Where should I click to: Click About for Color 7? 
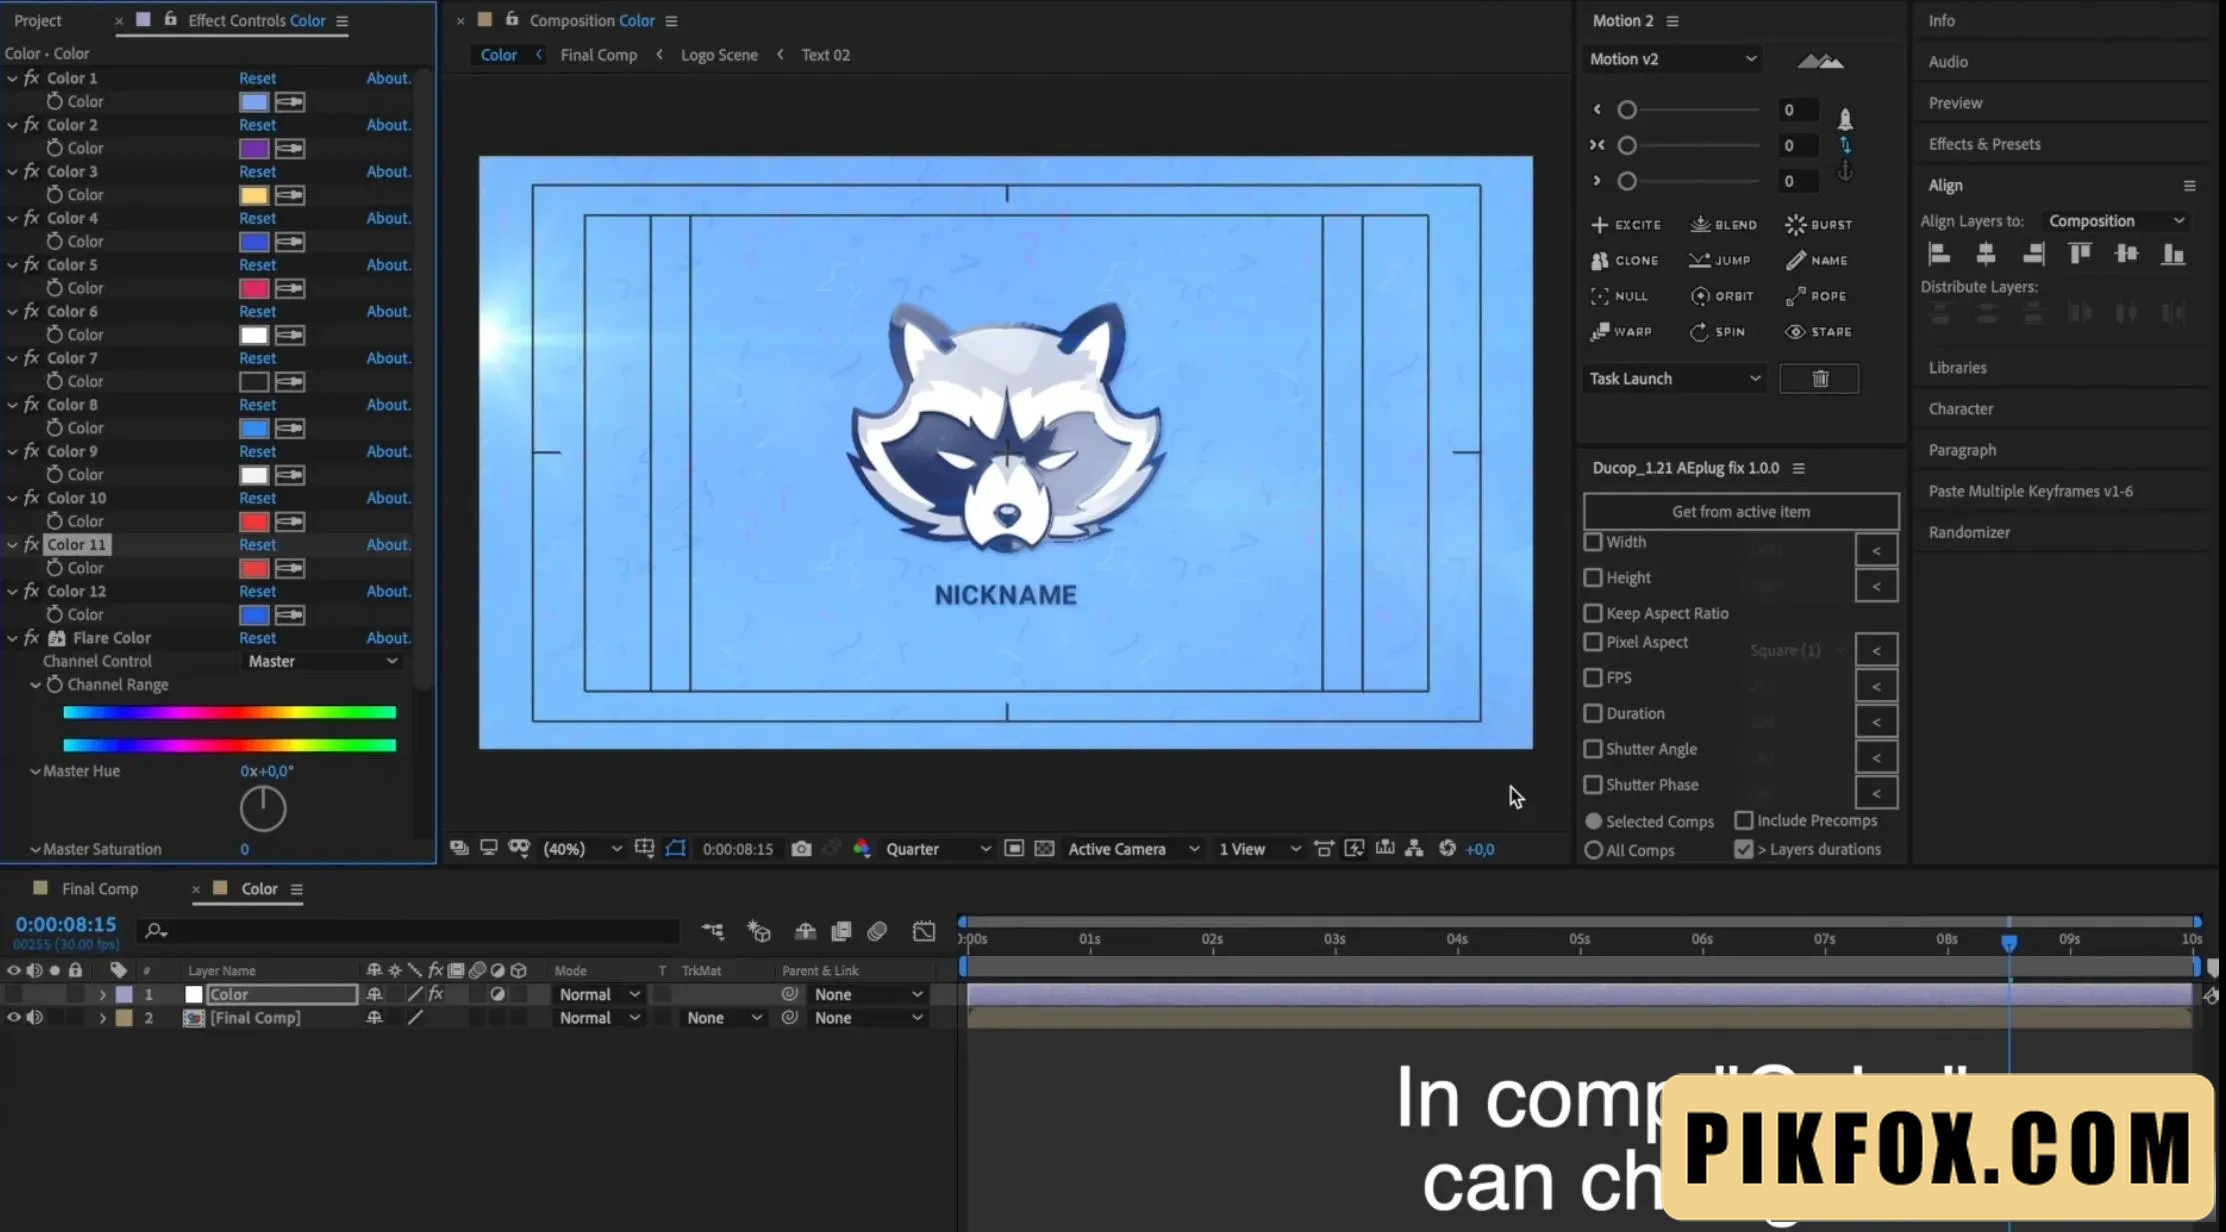pyautogui.click(x=388, y=358)
